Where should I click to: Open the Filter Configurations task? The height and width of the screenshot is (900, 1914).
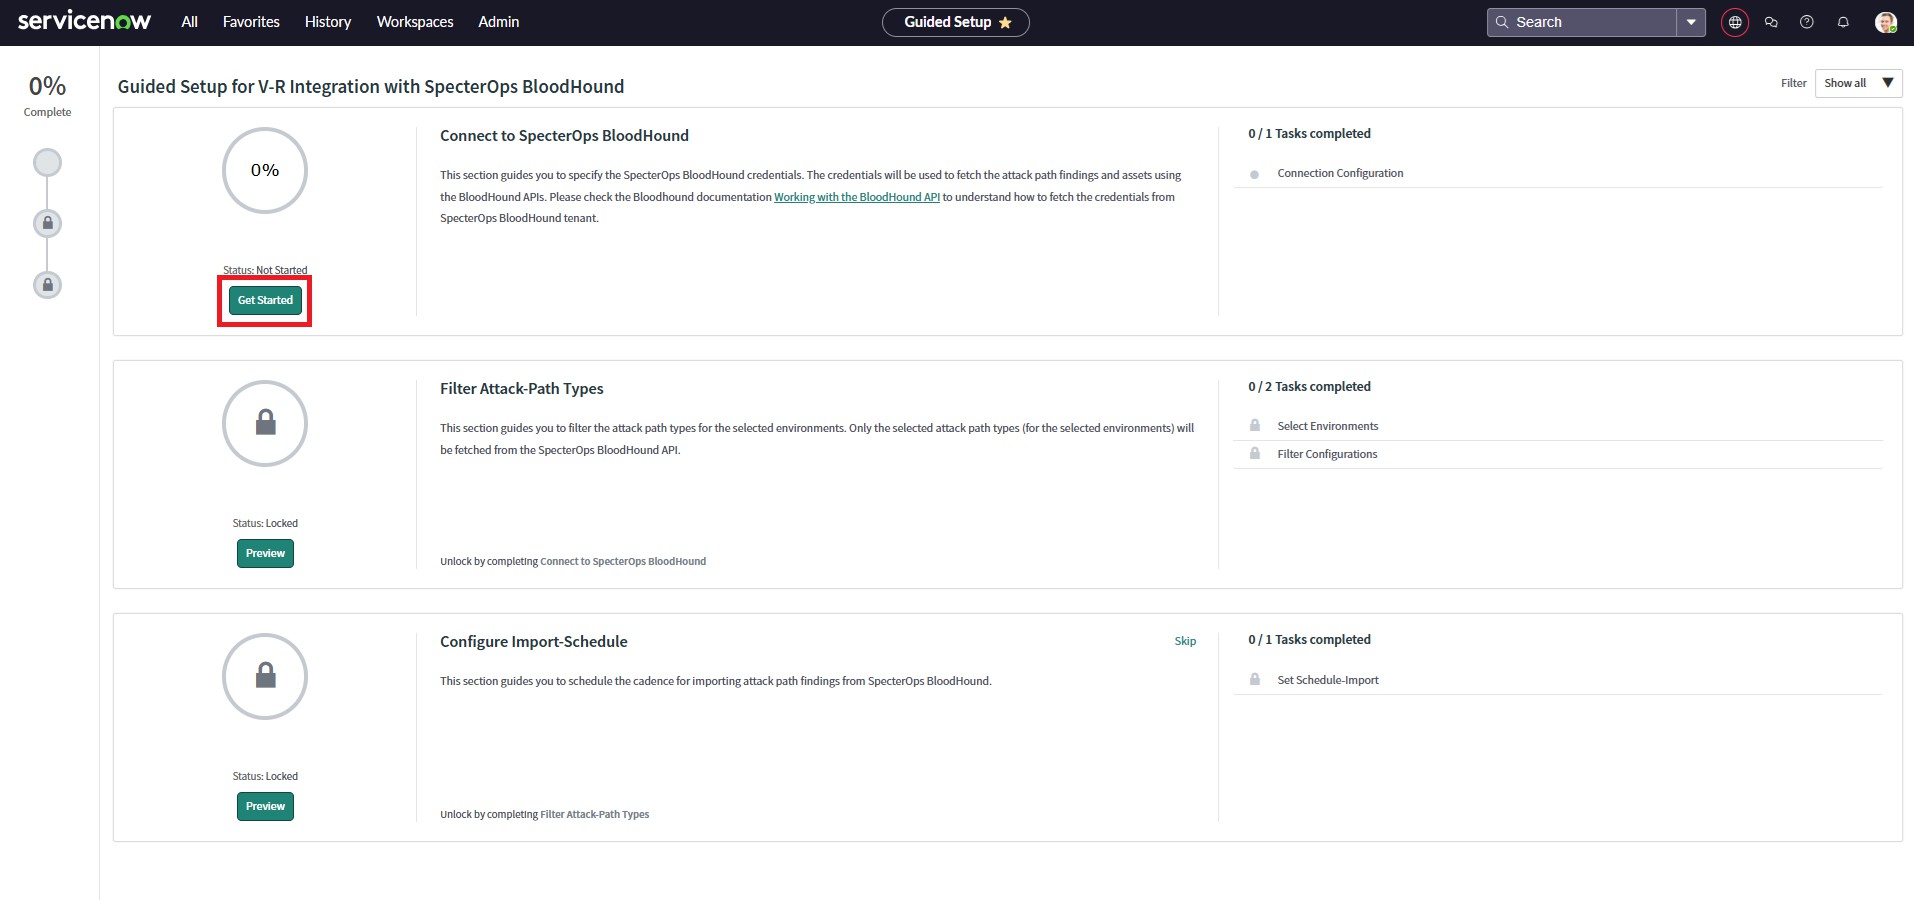point(1327,454)
